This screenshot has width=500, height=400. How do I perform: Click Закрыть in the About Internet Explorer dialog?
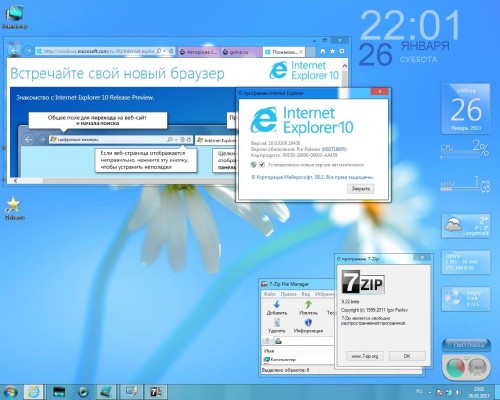(361, 189)
